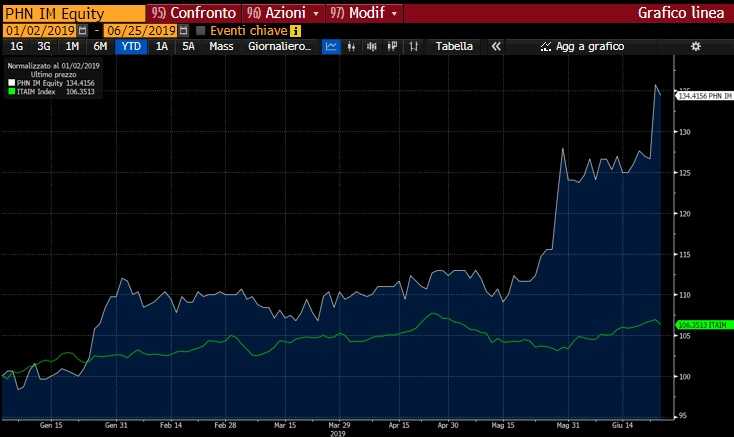
Task: Click the 110 price axis label
Action: click(685, 295)
